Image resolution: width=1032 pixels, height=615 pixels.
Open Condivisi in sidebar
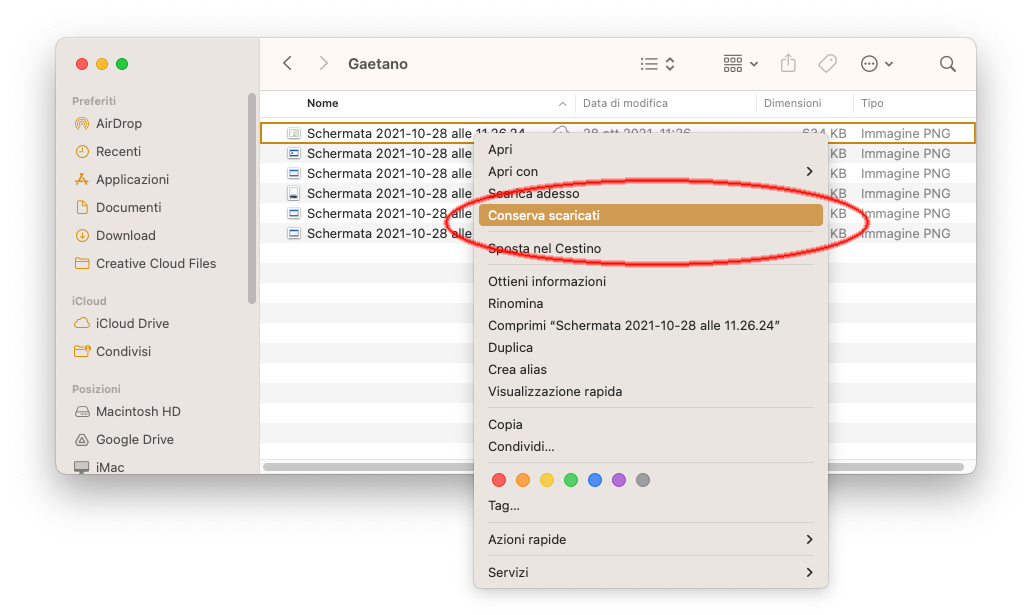tap(113, 352)
